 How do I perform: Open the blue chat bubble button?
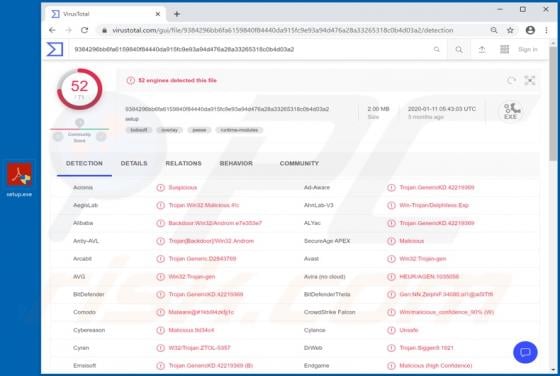click(x=525, y=352)
